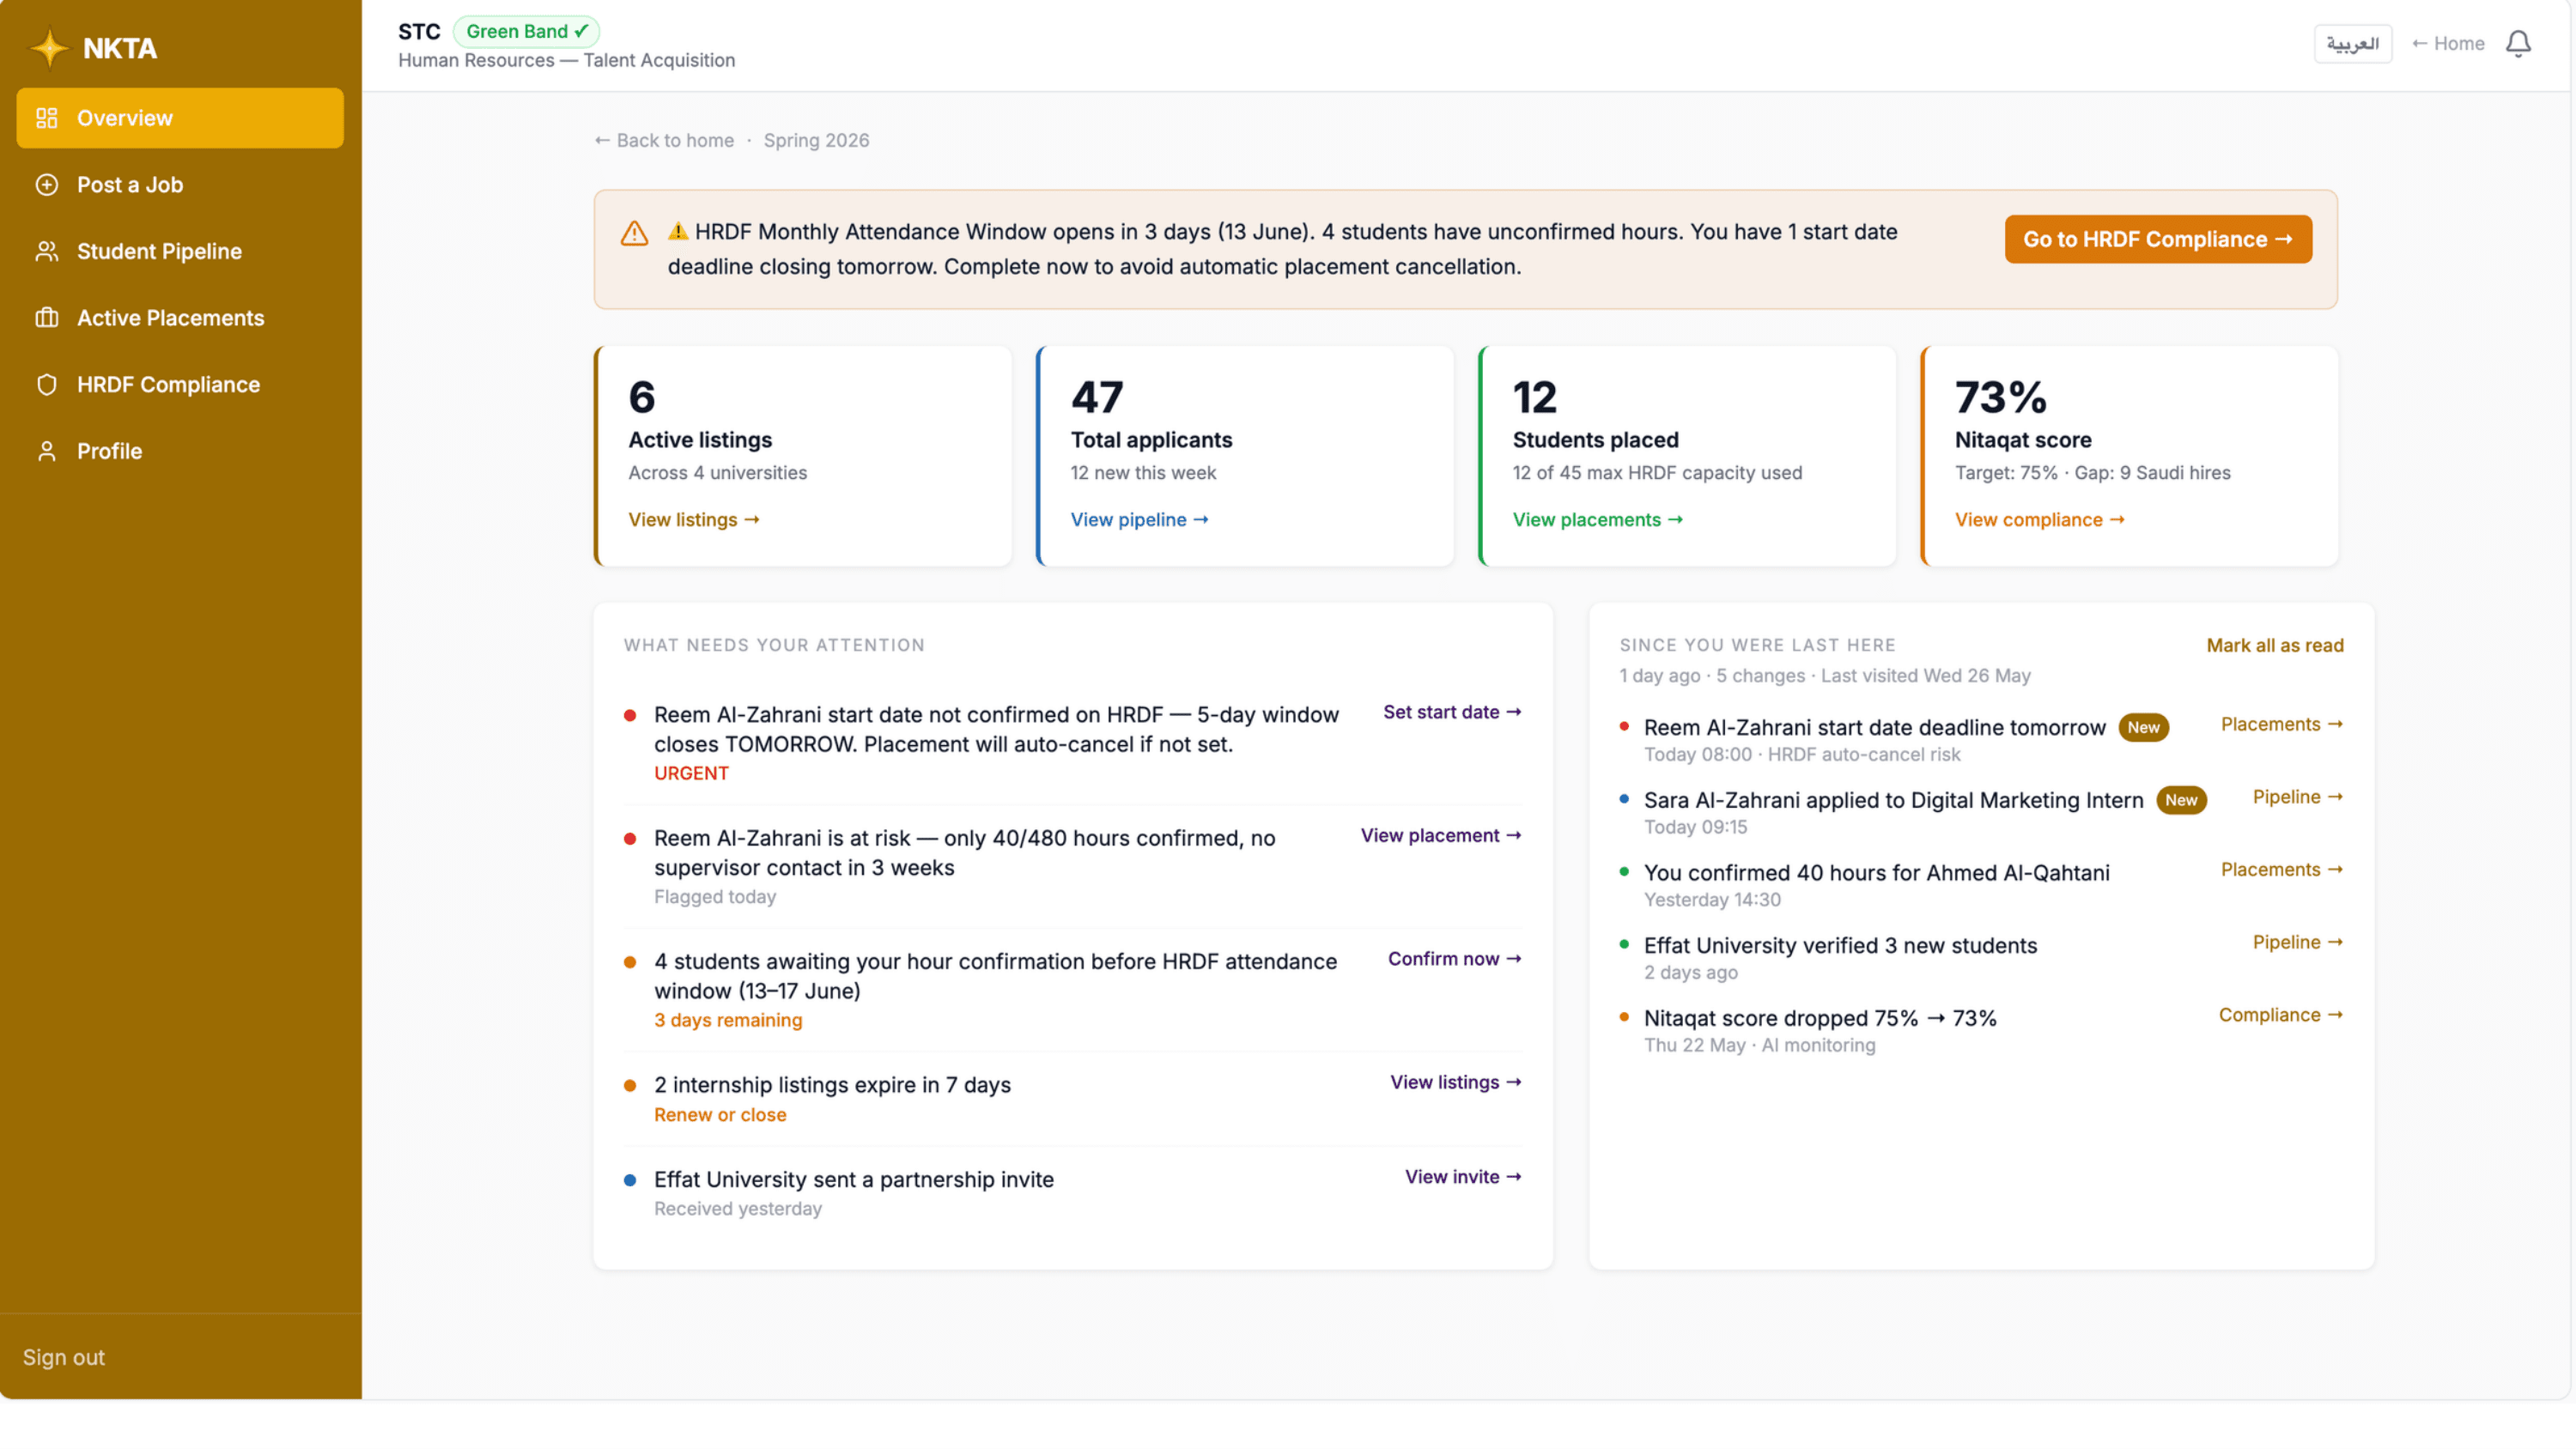This screenshot has height=1449, width=2576.
Task: Click the Overview grid icon in sidebar
Action: coord(47,118)
